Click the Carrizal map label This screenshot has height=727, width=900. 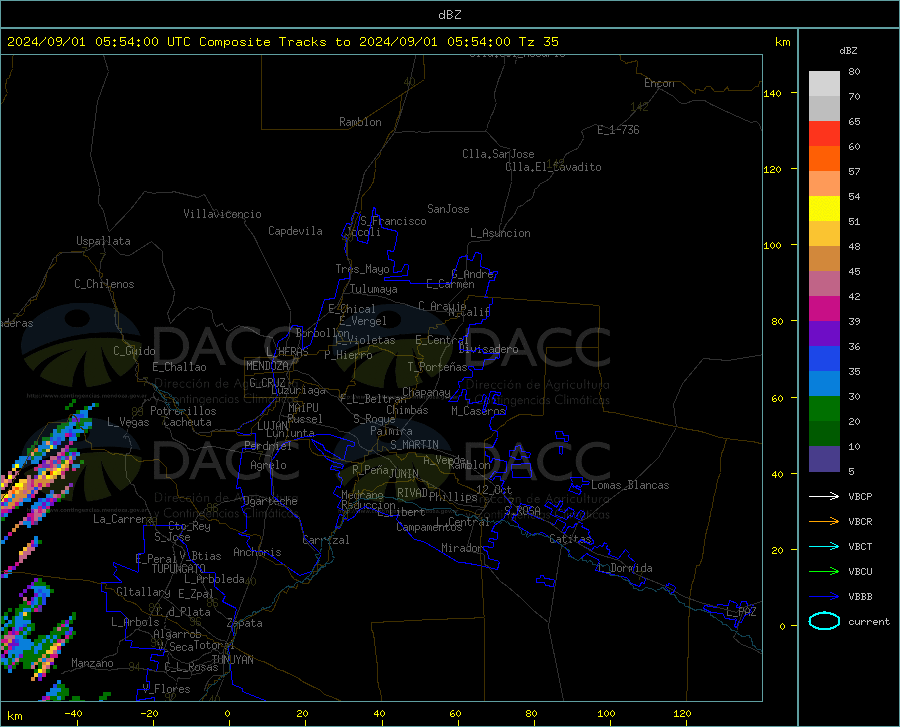pyautogui.click(x=325, y=540)
